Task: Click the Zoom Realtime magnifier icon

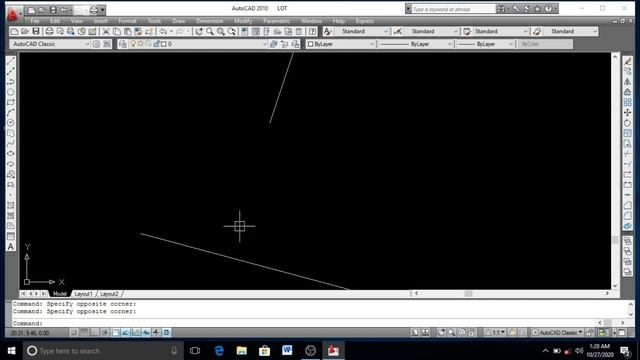Action: (210, 31)
